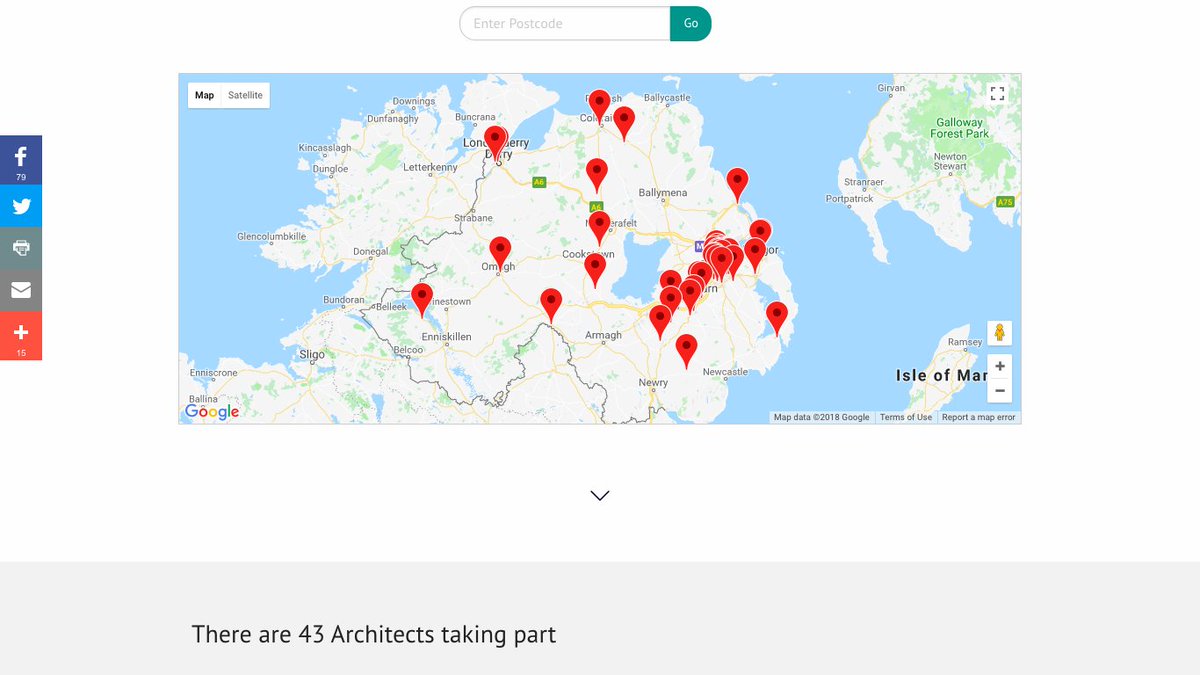Open the Terms of Use link

(905, 417)
